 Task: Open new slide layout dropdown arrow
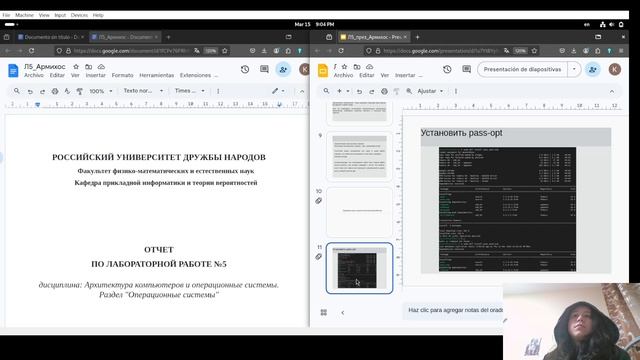click(348, 91)
